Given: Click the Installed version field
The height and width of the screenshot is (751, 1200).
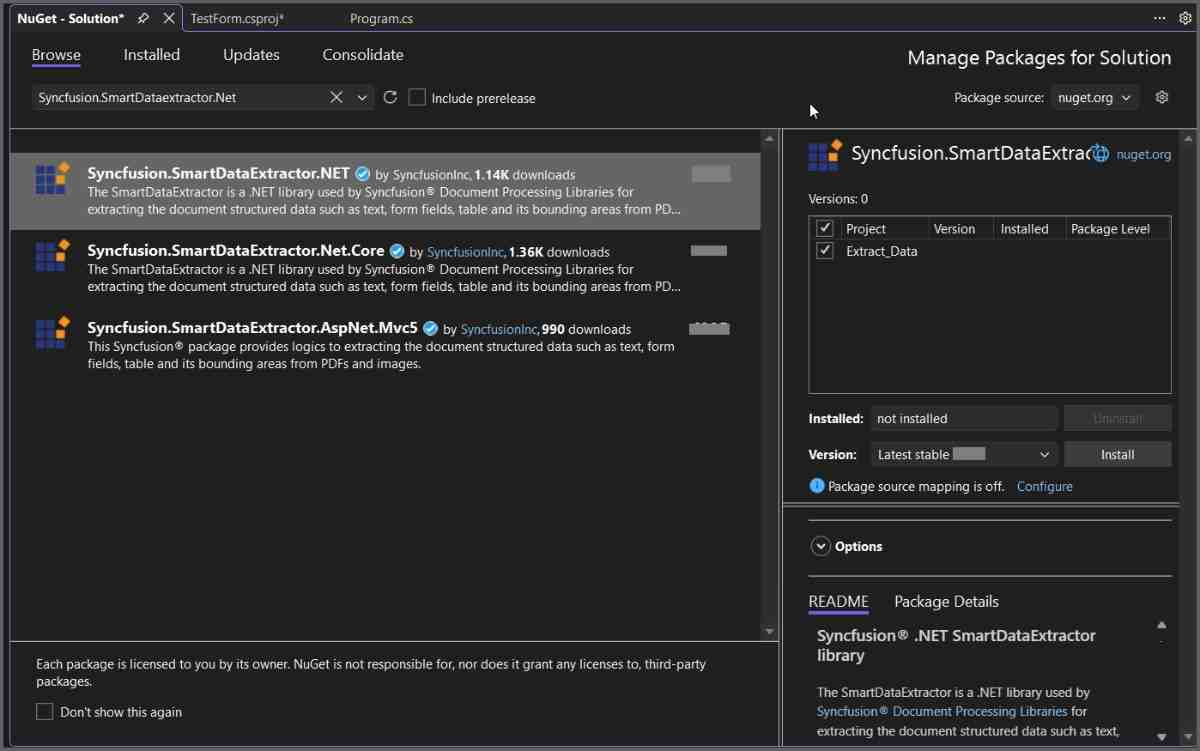Looking at the screenshot, I should pyautogui.click(x=964, y=418).
